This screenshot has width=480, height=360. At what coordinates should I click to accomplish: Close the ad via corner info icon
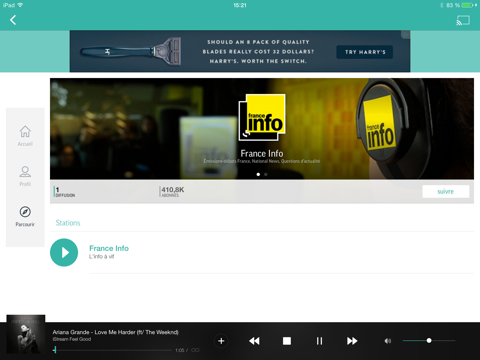tap(406, 34)
